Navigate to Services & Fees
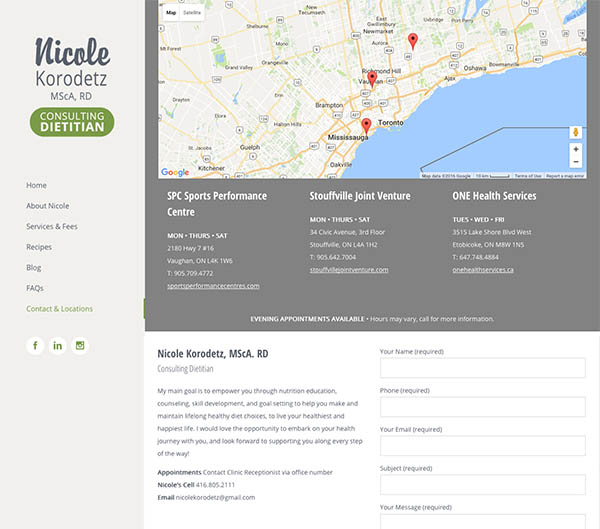This screenshot has width=600, height=529. point(52,226)
